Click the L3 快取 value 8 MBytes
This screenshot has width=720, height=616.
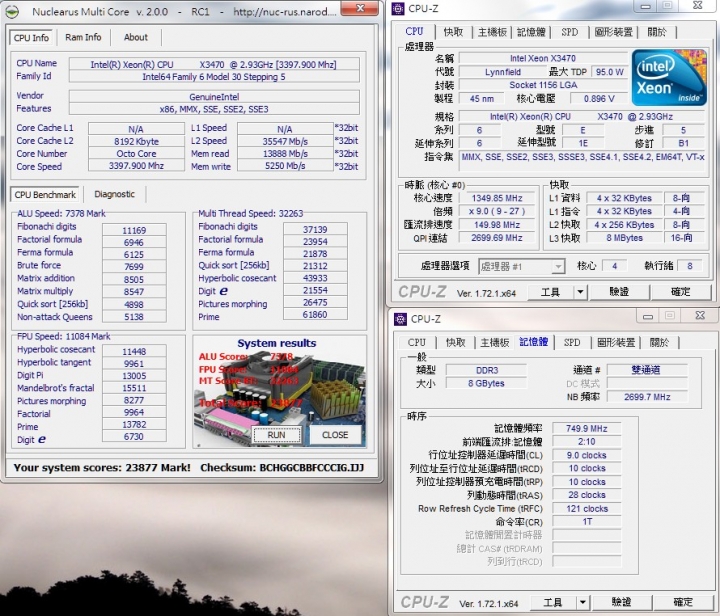(x=624, y=238)
